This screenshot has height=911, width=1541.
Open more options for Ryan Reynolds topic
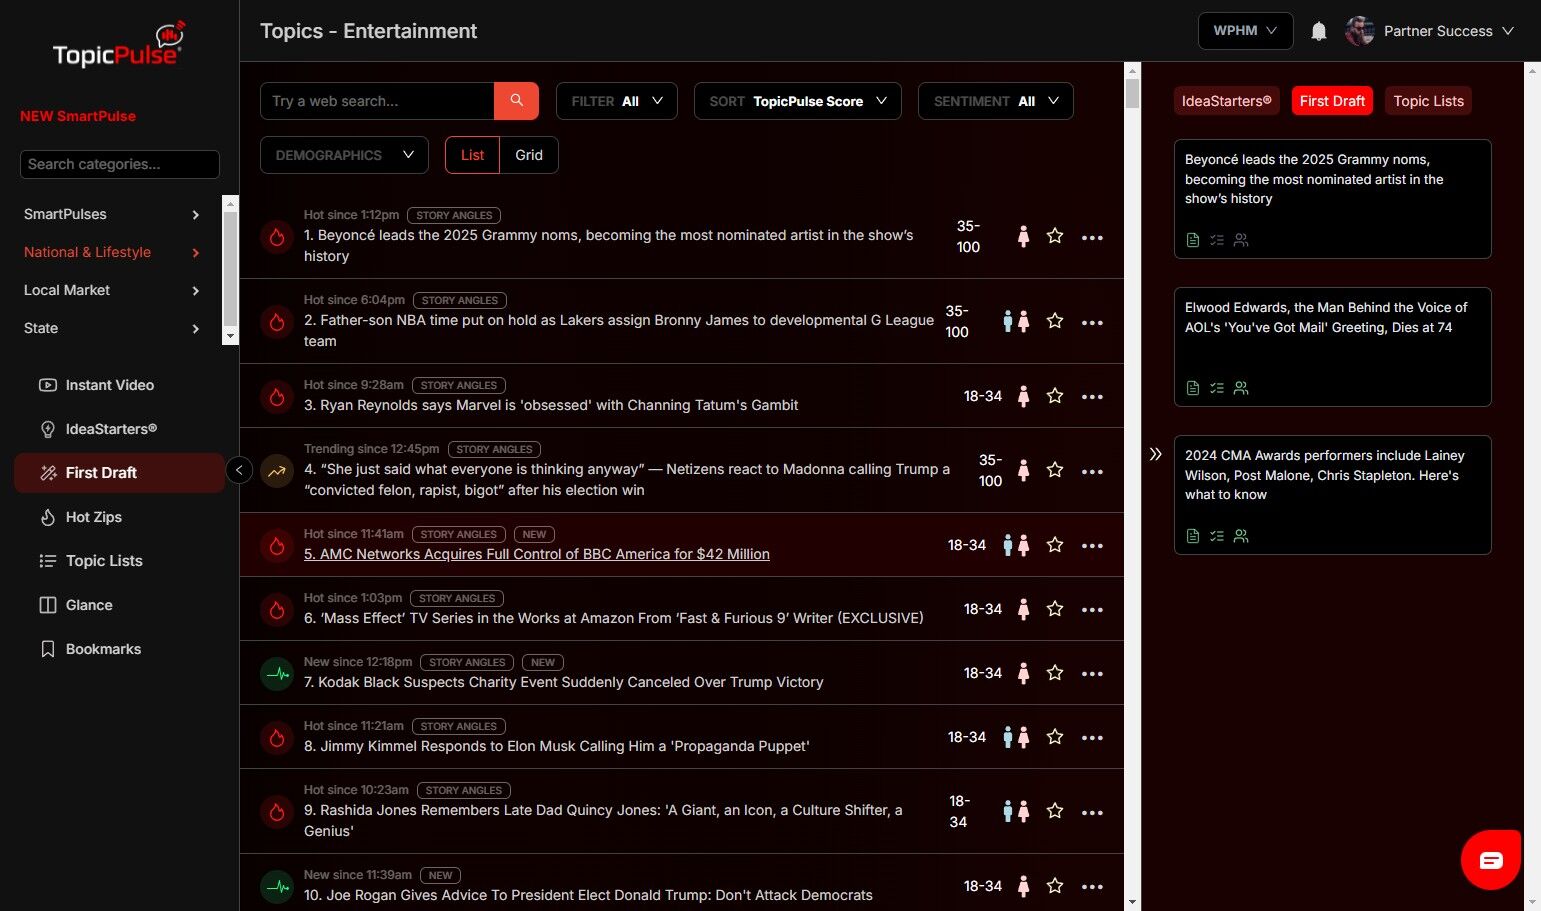[1092, 397]
